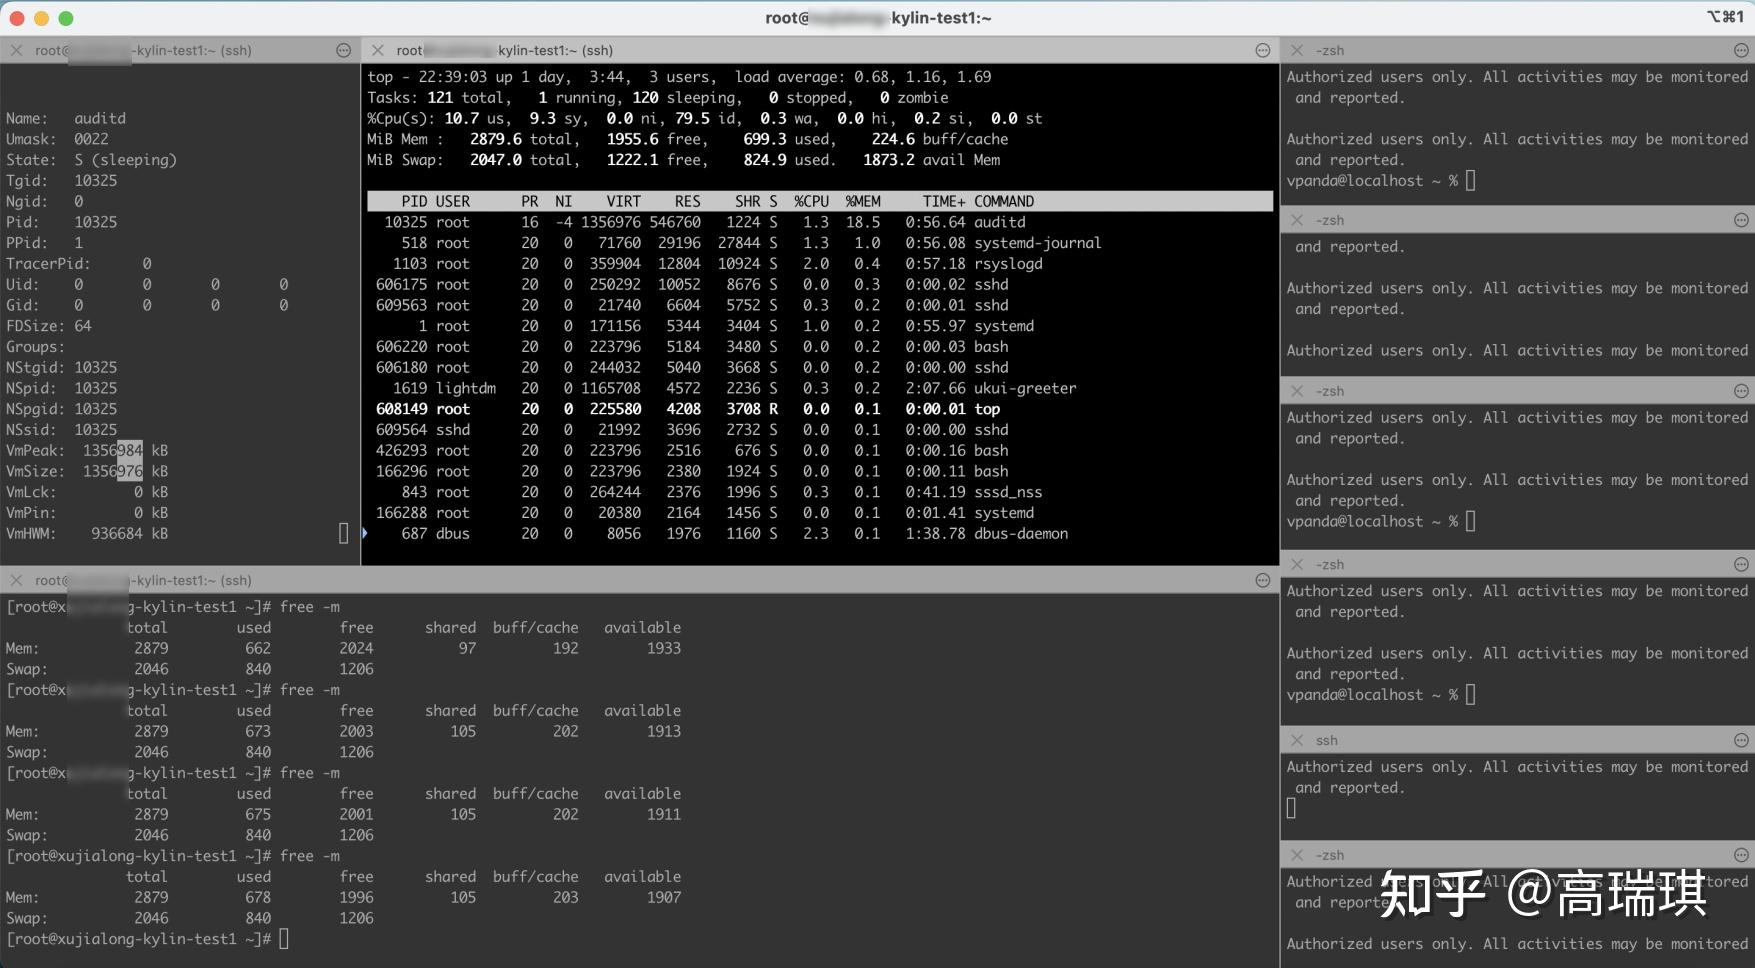Image resolution: width=1755 pixels, height=968 pixels.
Task: Focus the last shell prompt in the free -m pane
Action: (284, 939)
